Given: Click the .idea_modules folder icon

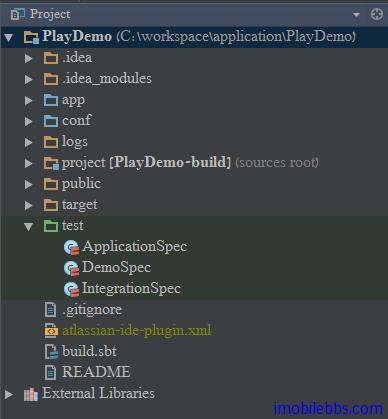Looking at the screenshot, I should [x=51, y=79].
